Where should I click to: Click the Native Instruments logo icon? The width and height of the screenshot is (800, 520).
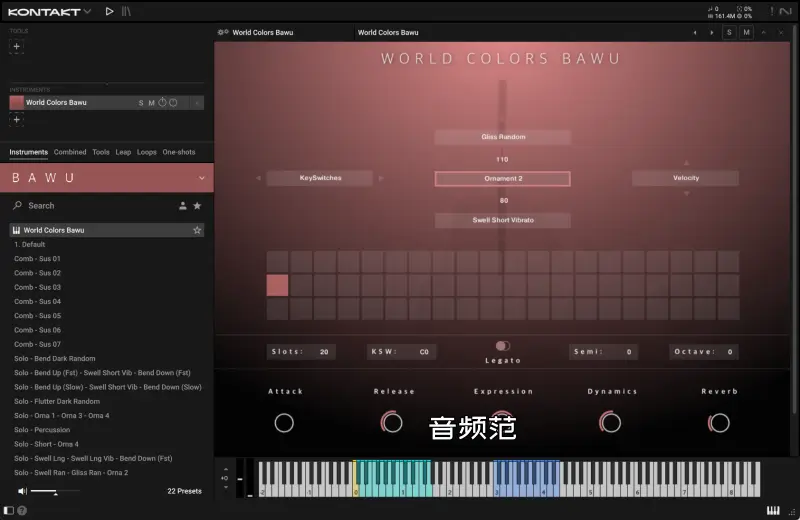click(x=786, y=11)
